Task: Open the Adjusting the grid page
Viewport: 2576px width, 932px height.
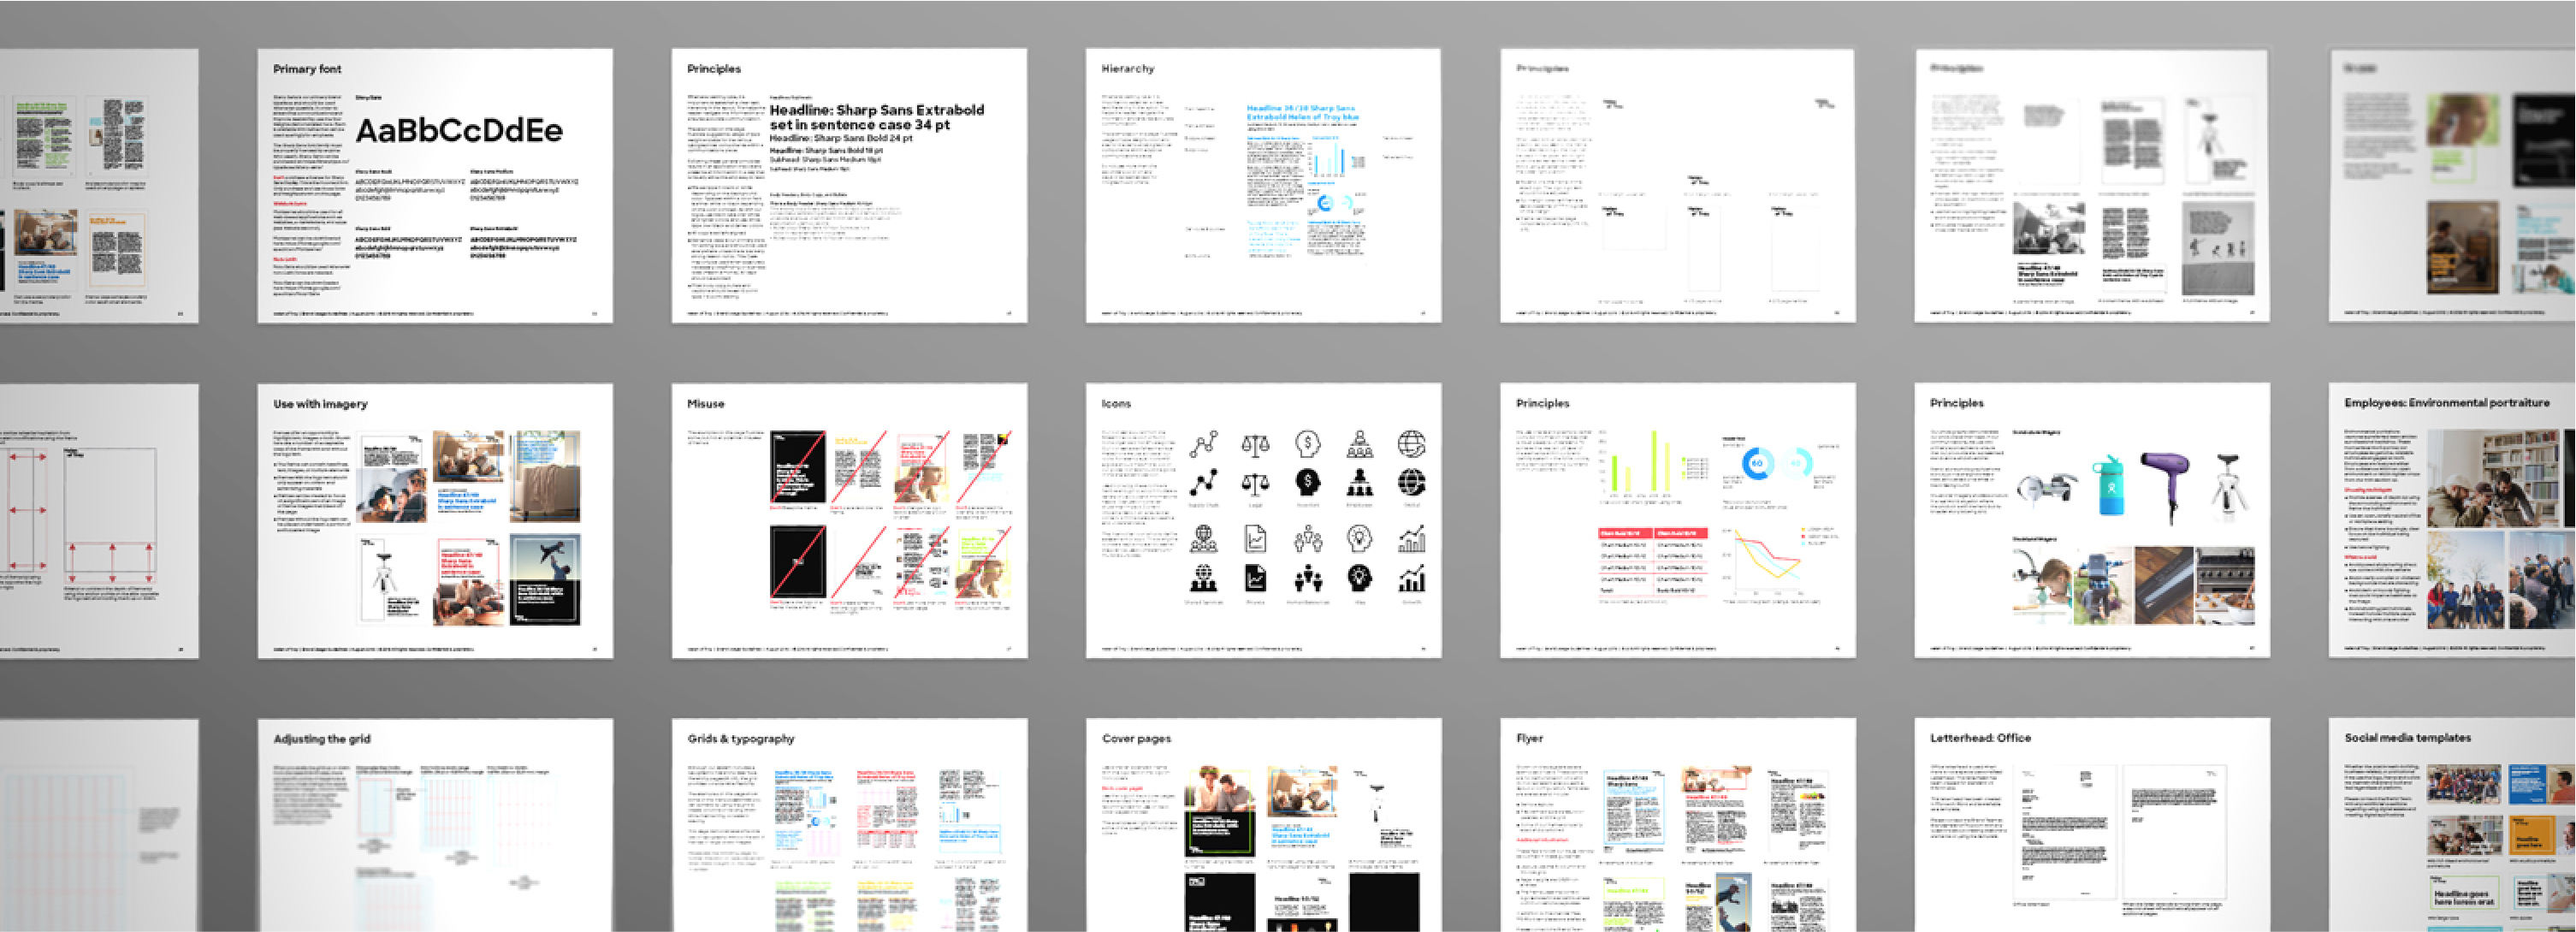Action: click(x=435, y=825)
